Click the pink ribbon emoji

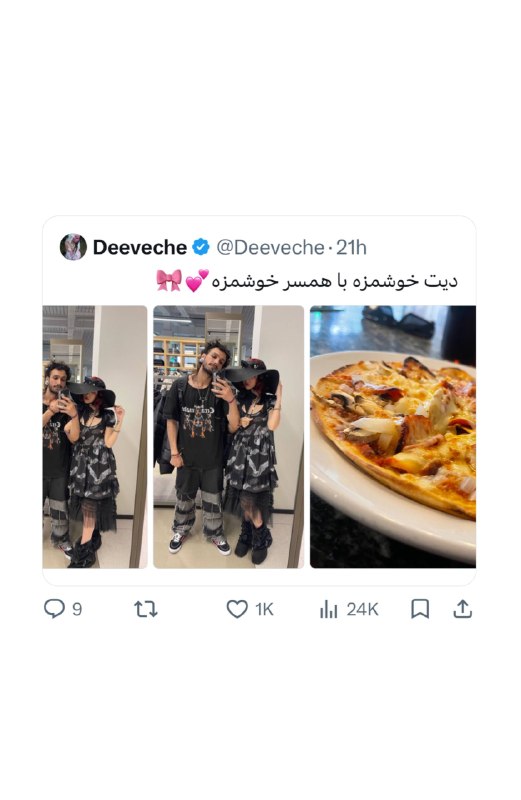point(169,281)
